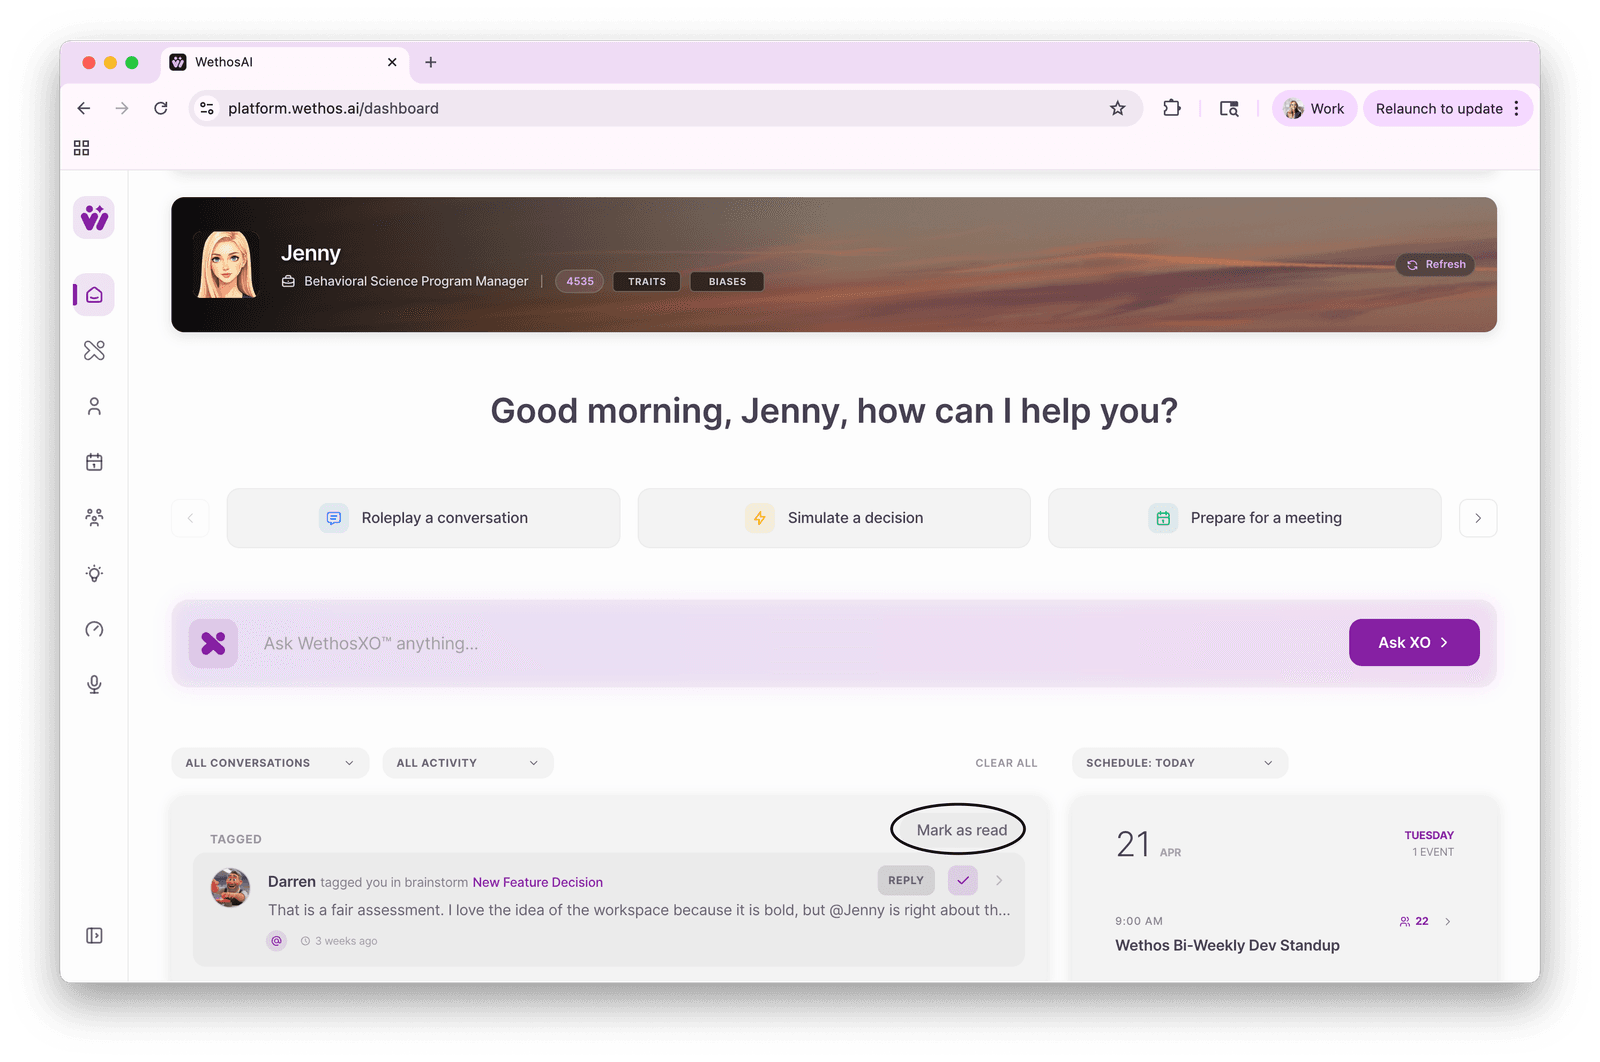Image resolution: width=1600 pixels, height=1062 pixels.
Task: Click Reply on Darren's notification
Action: pyautogui.click(x=906, y=880)
